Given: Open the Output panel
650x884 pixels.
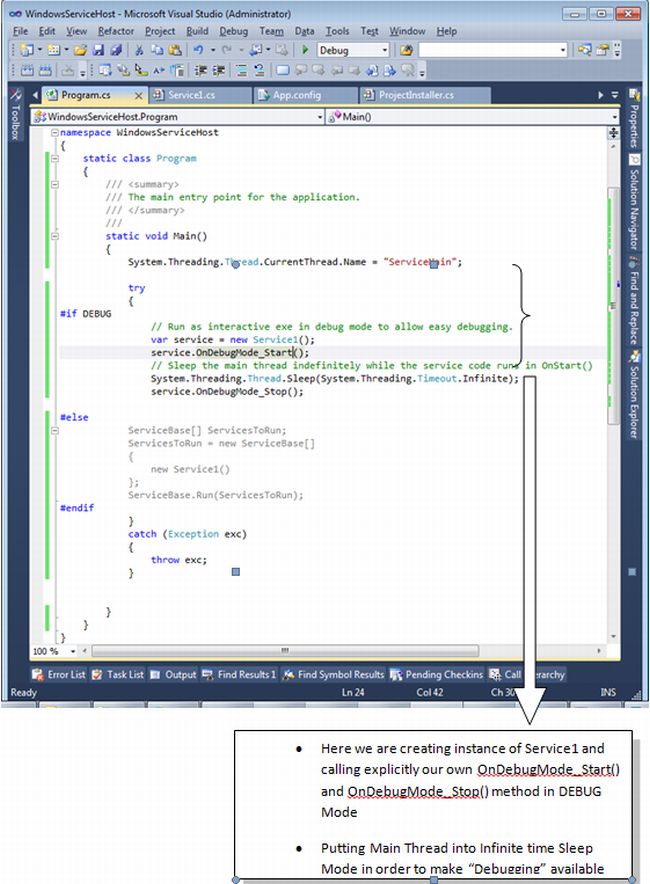Looking at the screenshot, I should [174, 674].
